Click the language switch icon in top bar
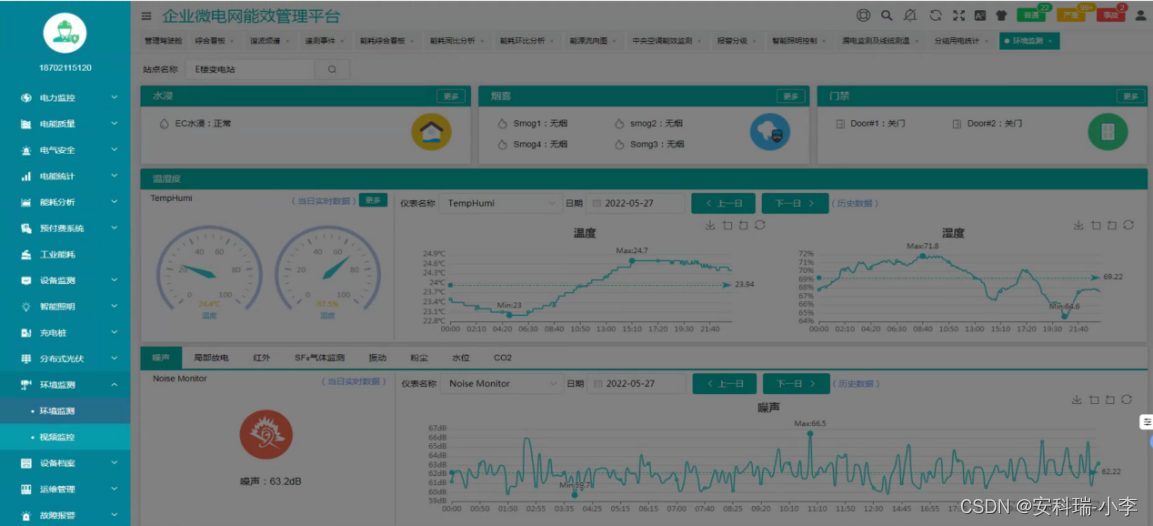This screenshot has width=1153, height=526. click(979, 15)
